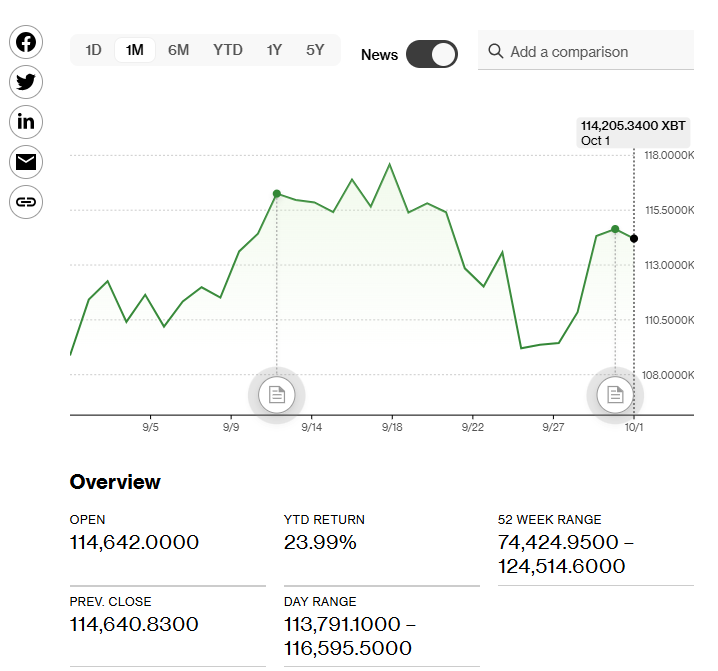Display the 5Y price history
This screenshot has width=718, height=671.
(315, 50)
